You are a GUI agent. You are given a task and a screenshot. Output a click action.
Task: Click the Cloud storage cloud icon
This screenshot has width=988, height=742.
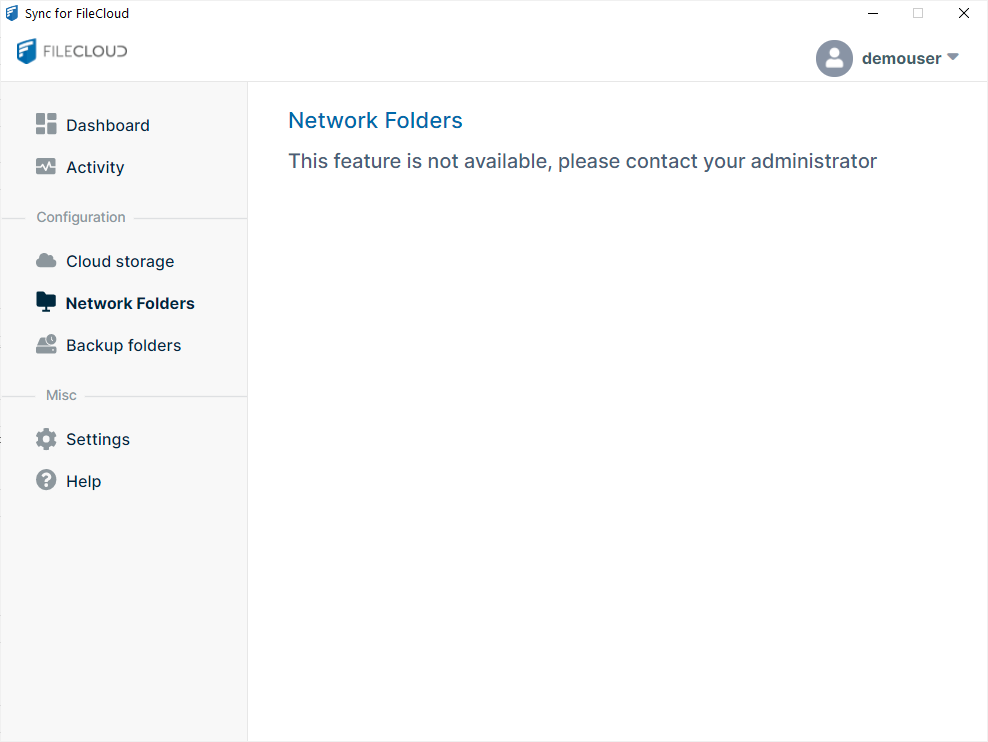click(46, 261)
